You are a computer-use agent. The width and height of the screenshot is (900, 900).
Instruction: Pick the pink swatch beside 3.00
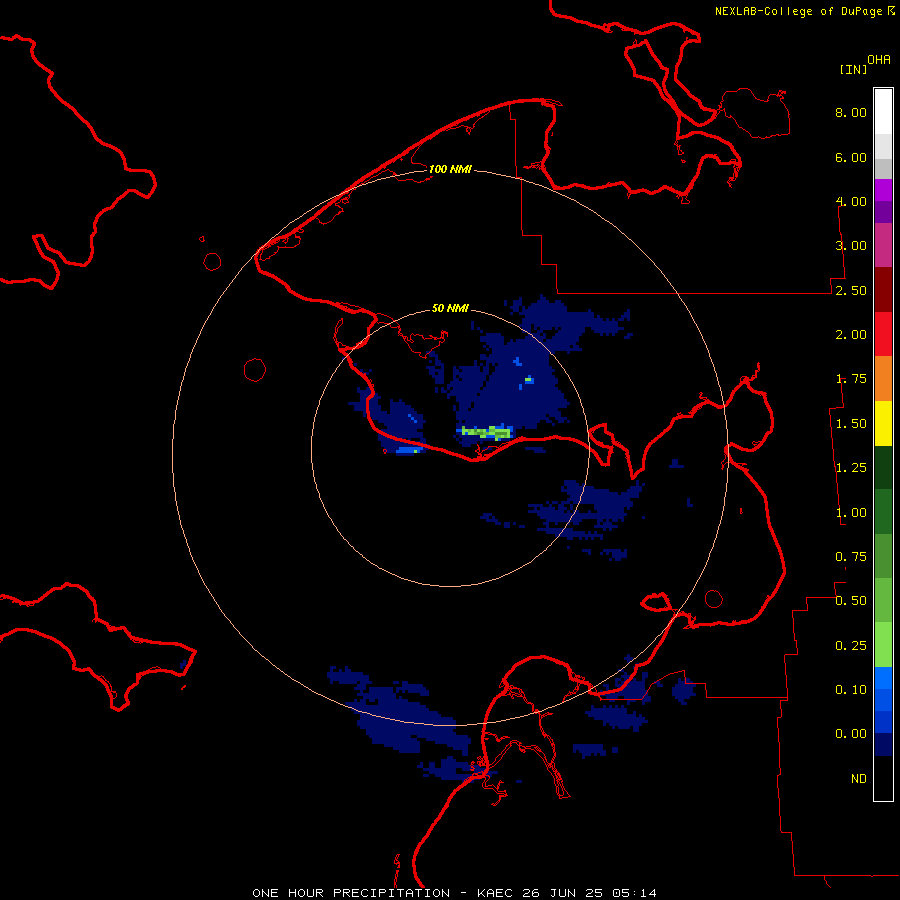coord(883,245)
